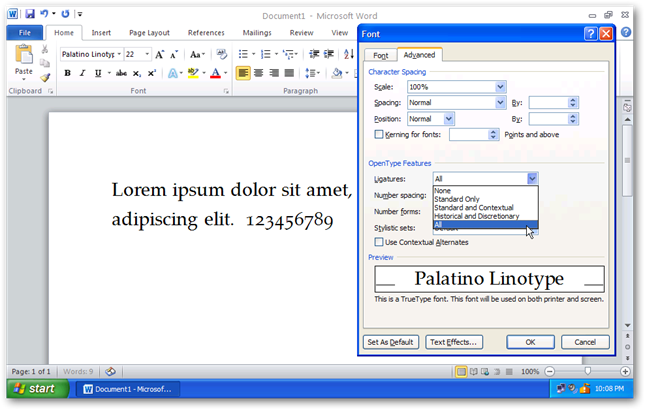The image size is (645, 410).
Task: Open Text Effects in the ribbon
Action: (173, 73)
